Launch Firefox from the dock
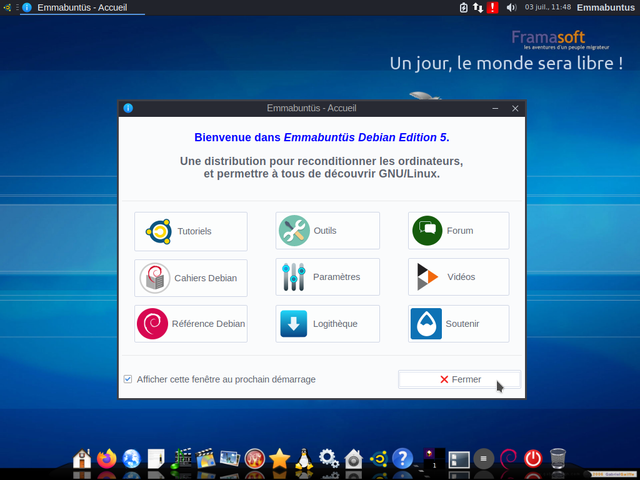This screenshot has width=640, height=480. (x=107, y=459)
